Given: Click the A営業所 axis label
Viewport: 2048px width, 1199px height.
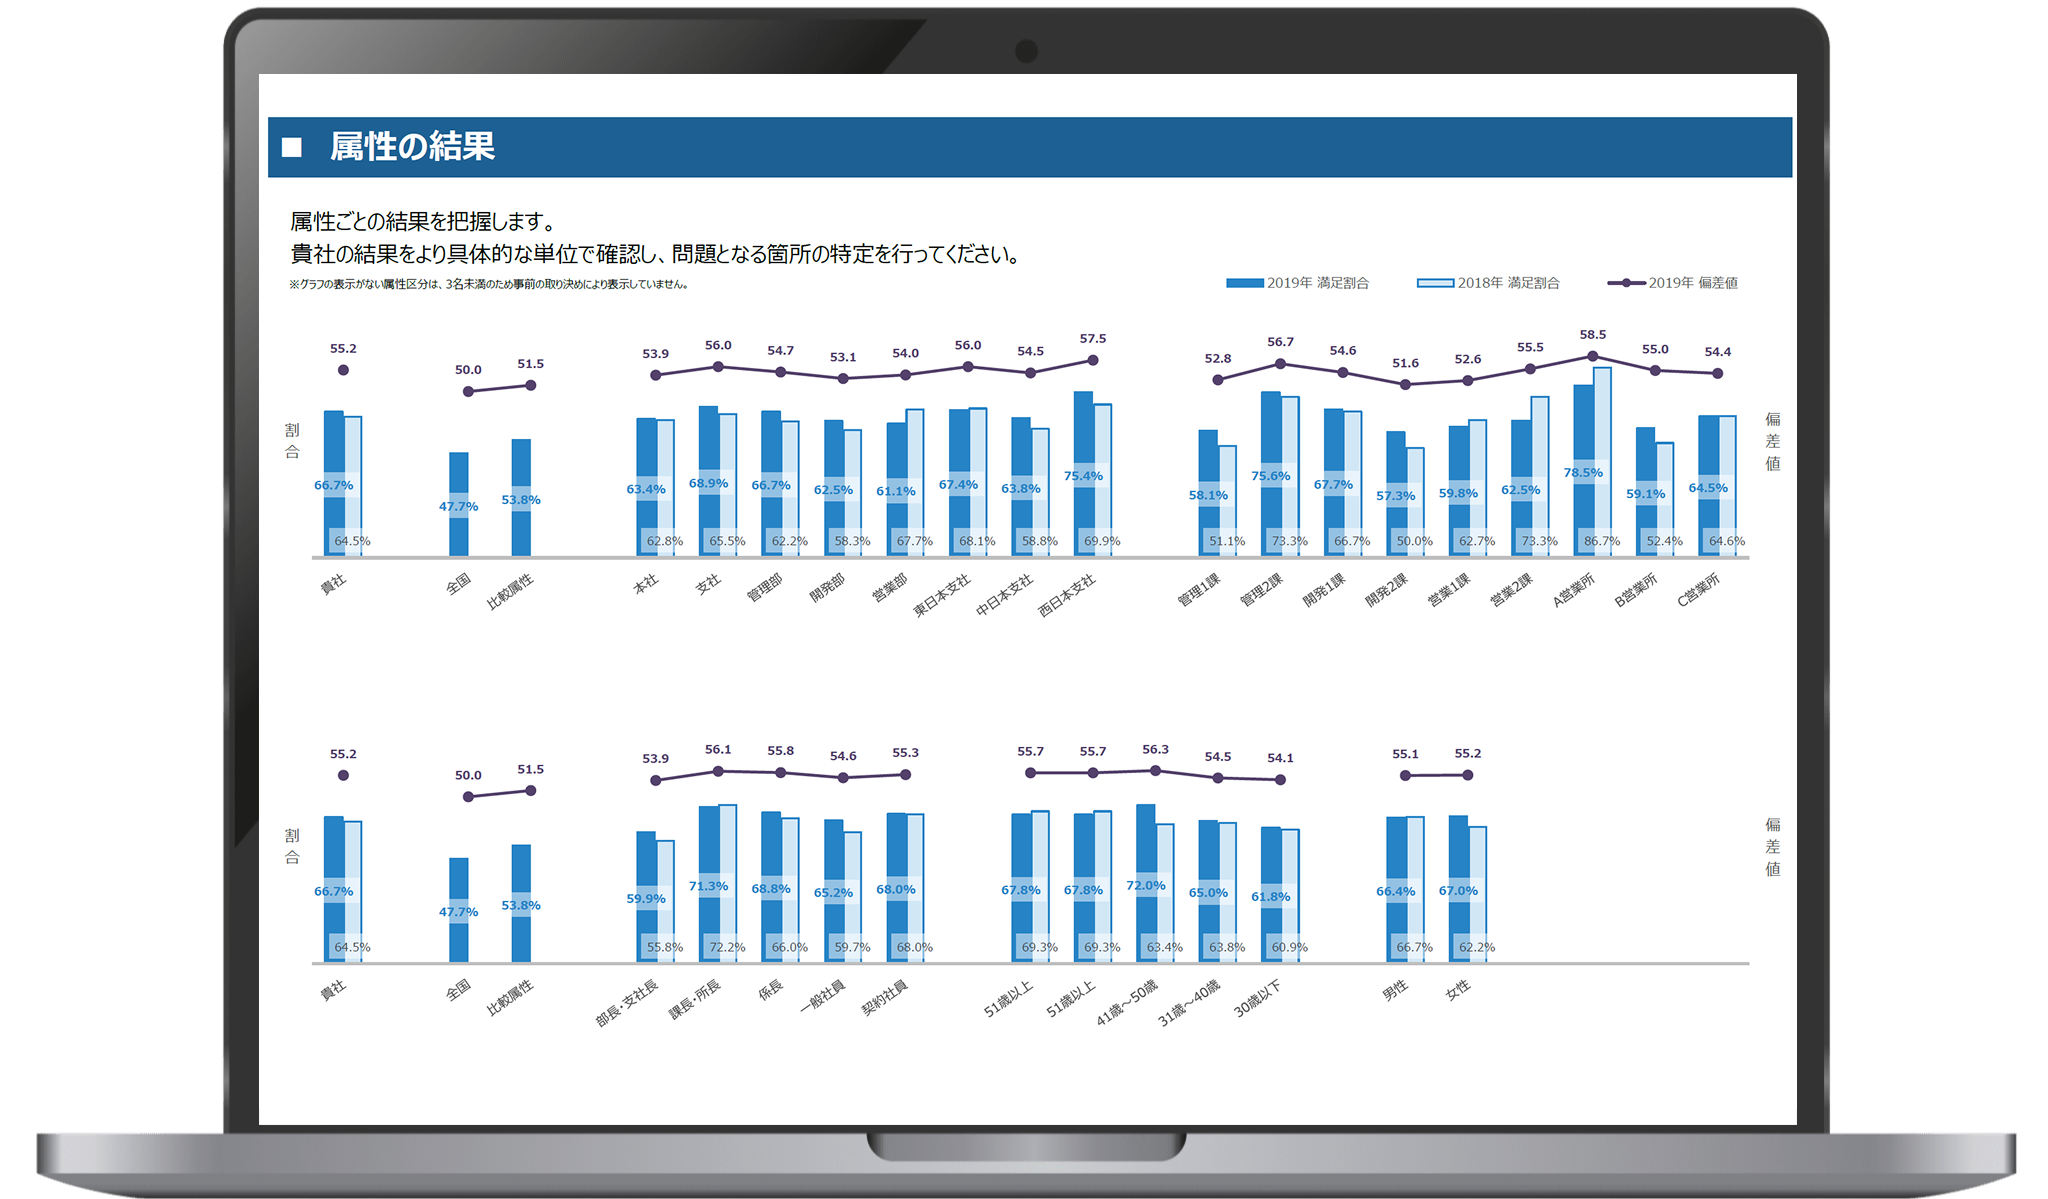Looking at the screenshot, I should coord(1574,590).
